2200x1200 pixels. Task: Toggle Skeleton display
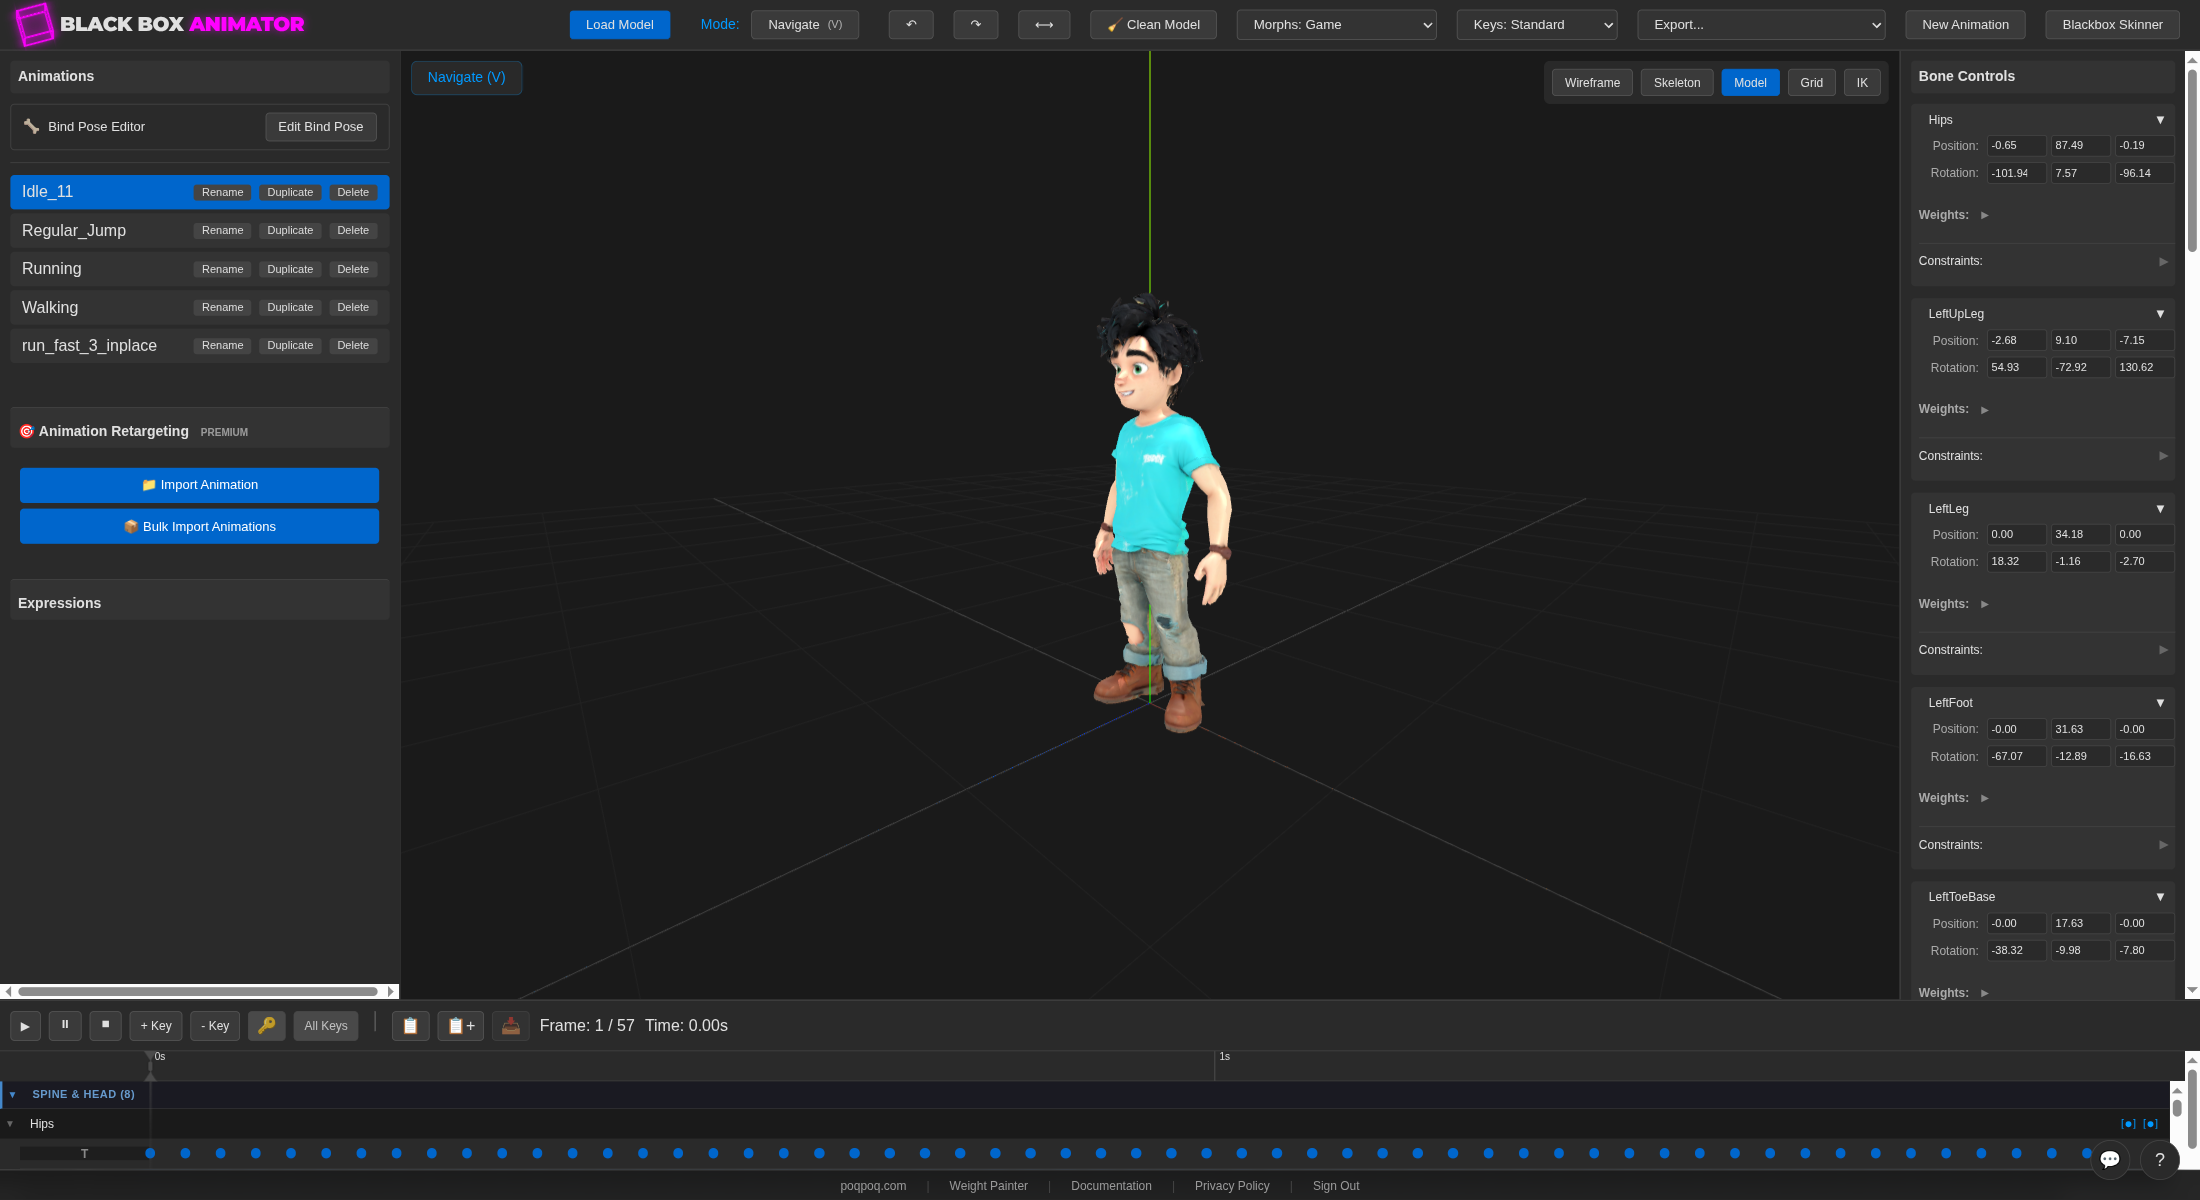point(1677,83)
